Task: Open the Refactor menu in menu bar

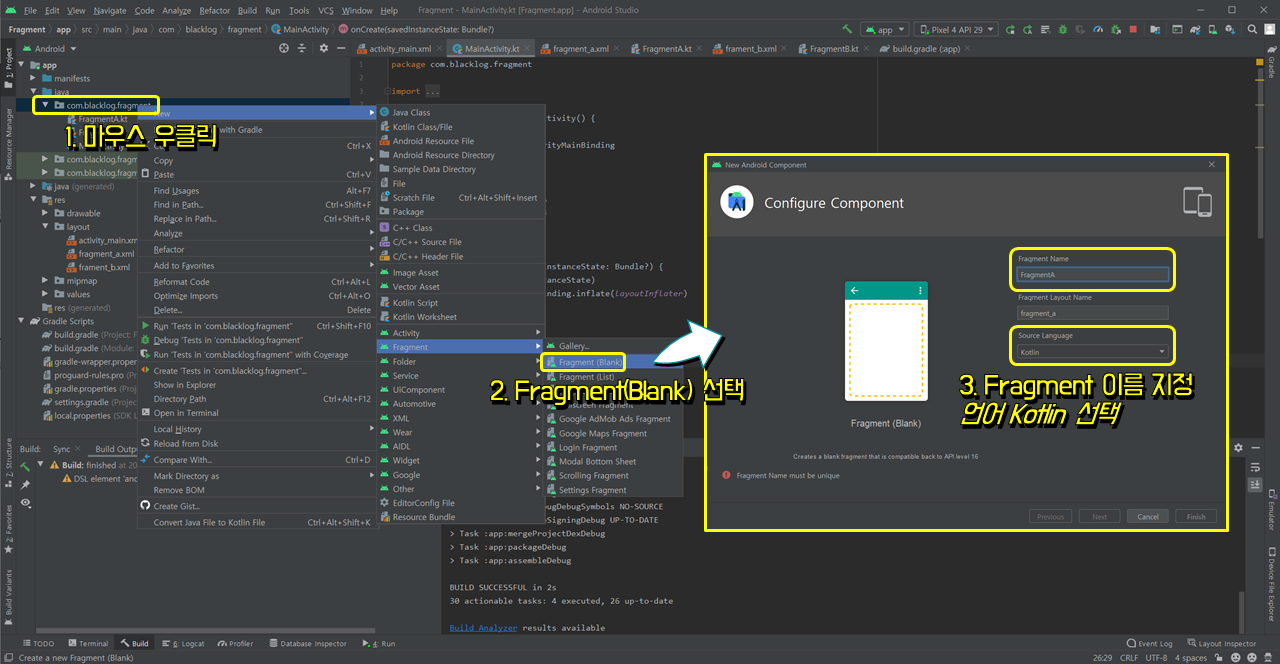Action: pyautogui.click(x=214, y=10)
